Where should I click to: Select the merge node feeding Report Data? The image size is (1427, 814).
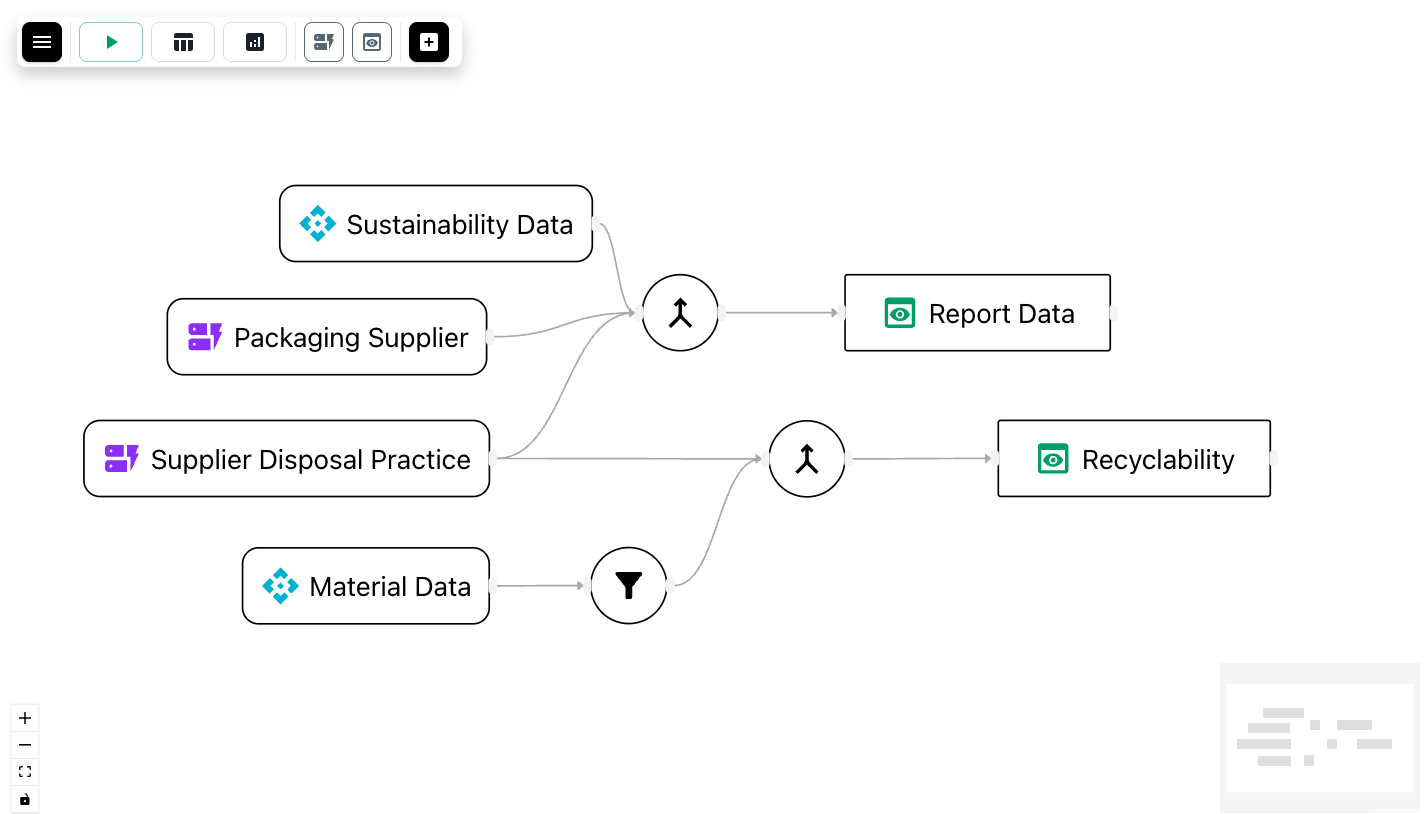681,313
